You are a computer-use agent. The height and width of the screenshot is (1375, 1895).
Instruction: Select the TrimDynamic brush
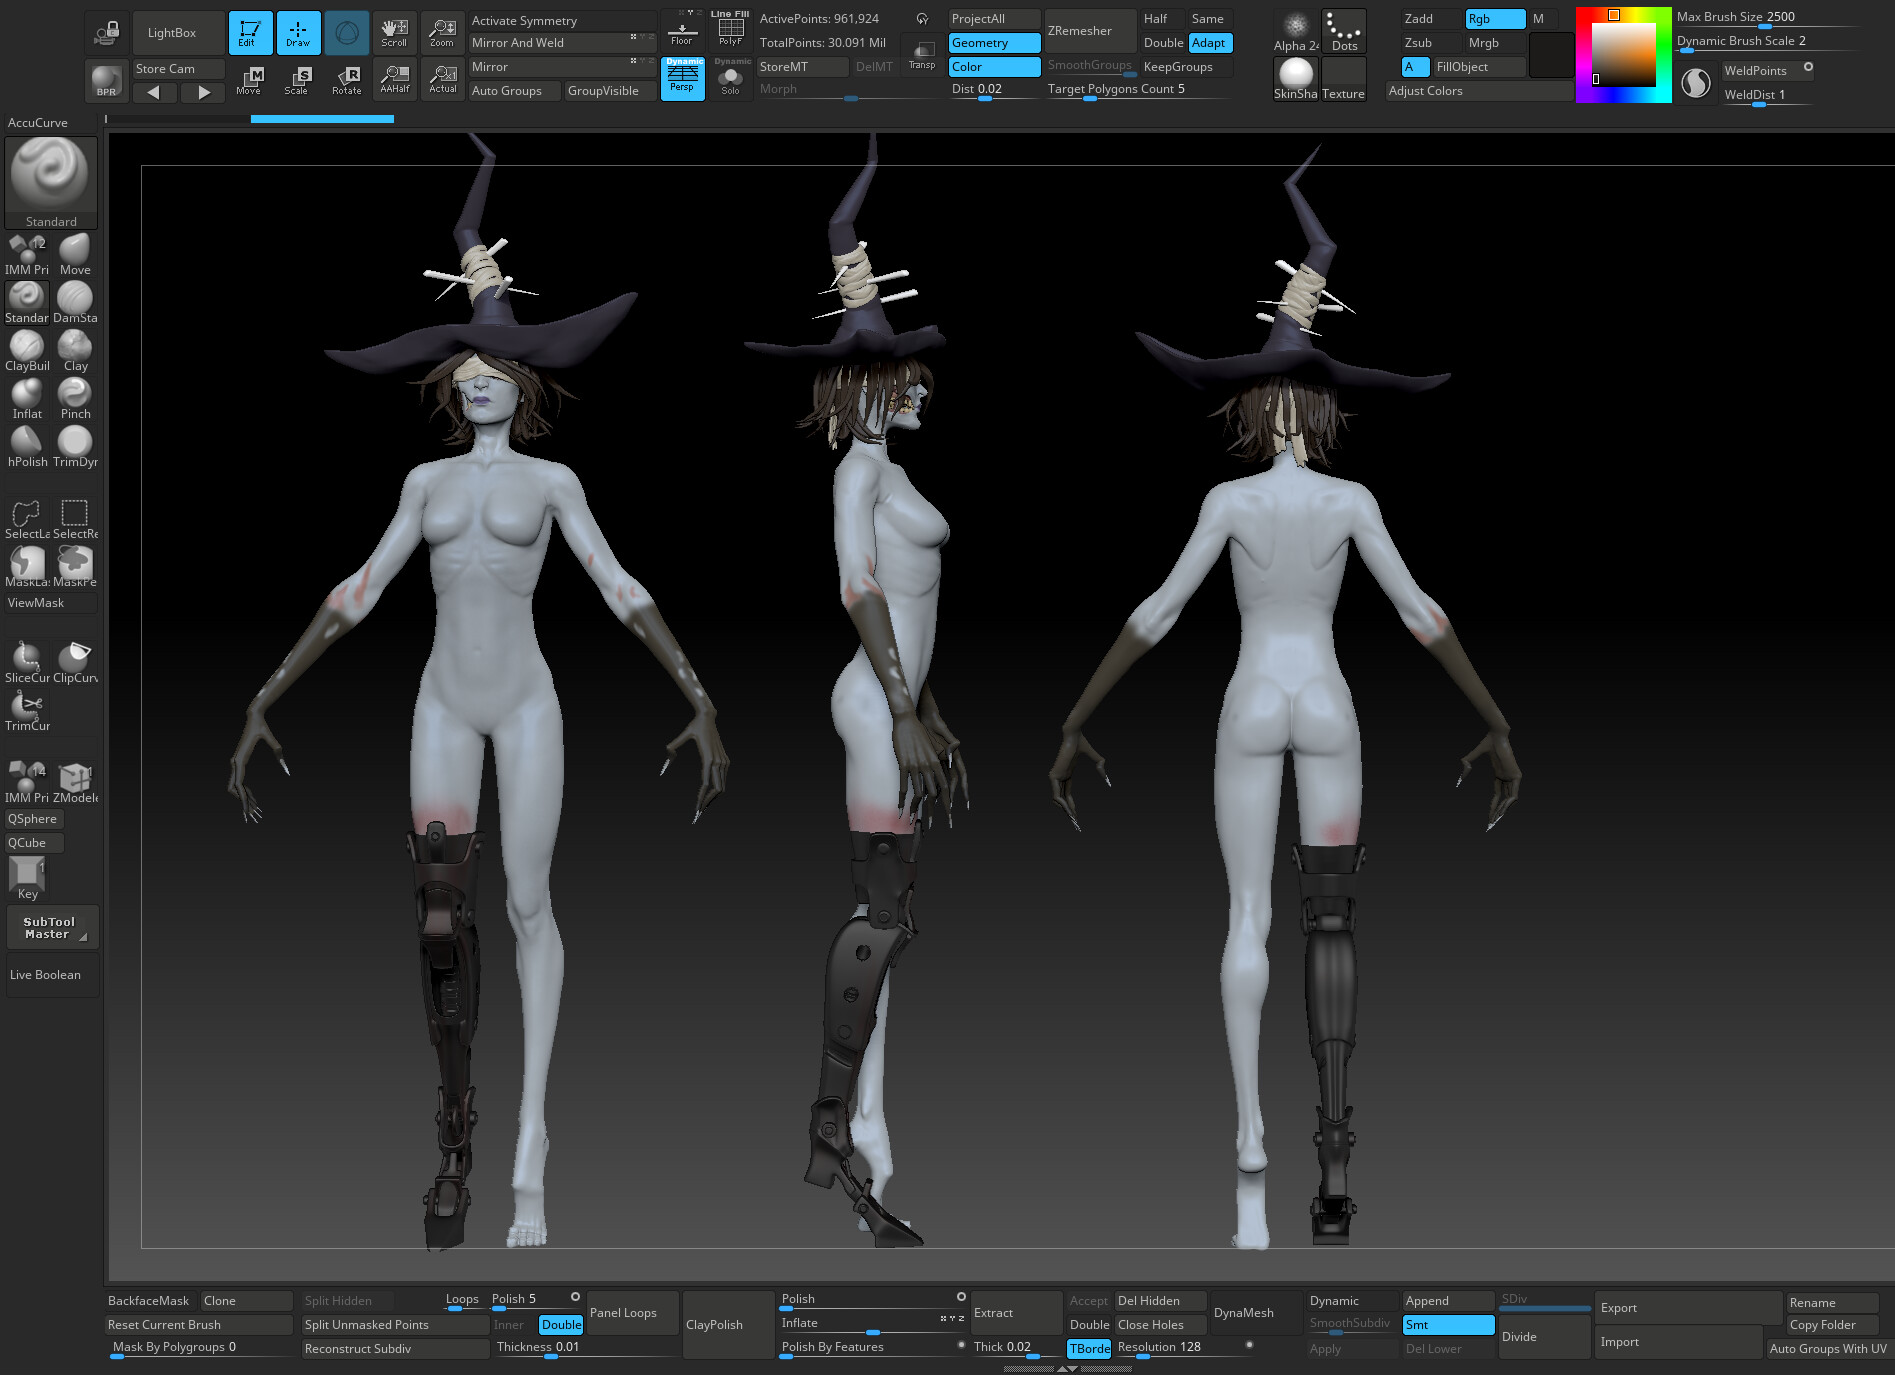[75, 441]
